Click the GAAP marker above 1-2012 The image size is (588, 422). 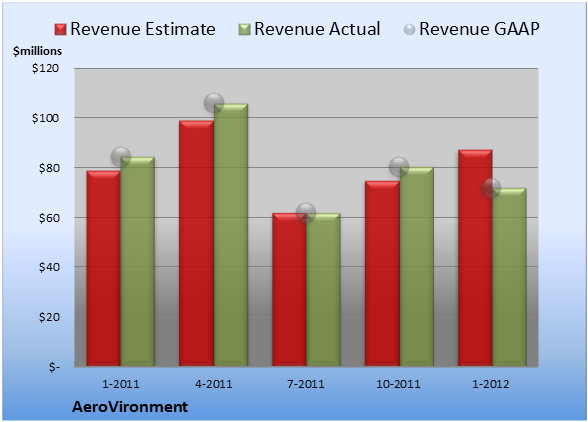click(491, 188)
